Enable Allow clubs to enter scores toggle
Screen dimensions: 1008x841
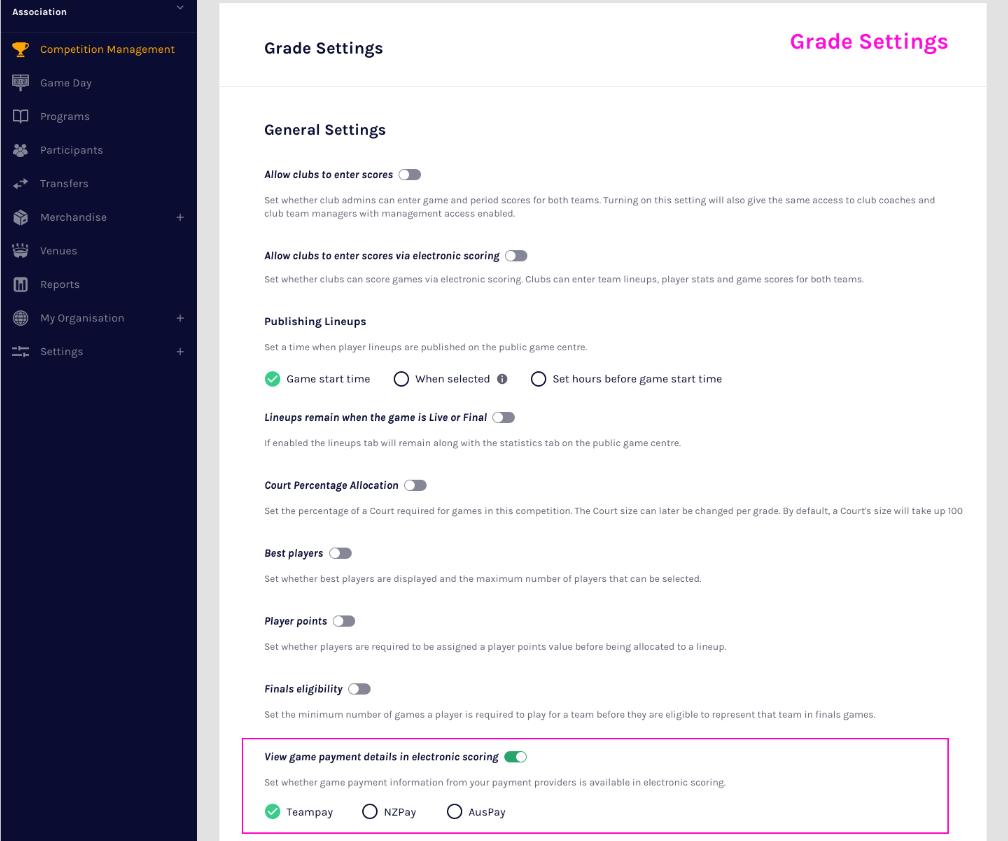(x=409, y=175)
